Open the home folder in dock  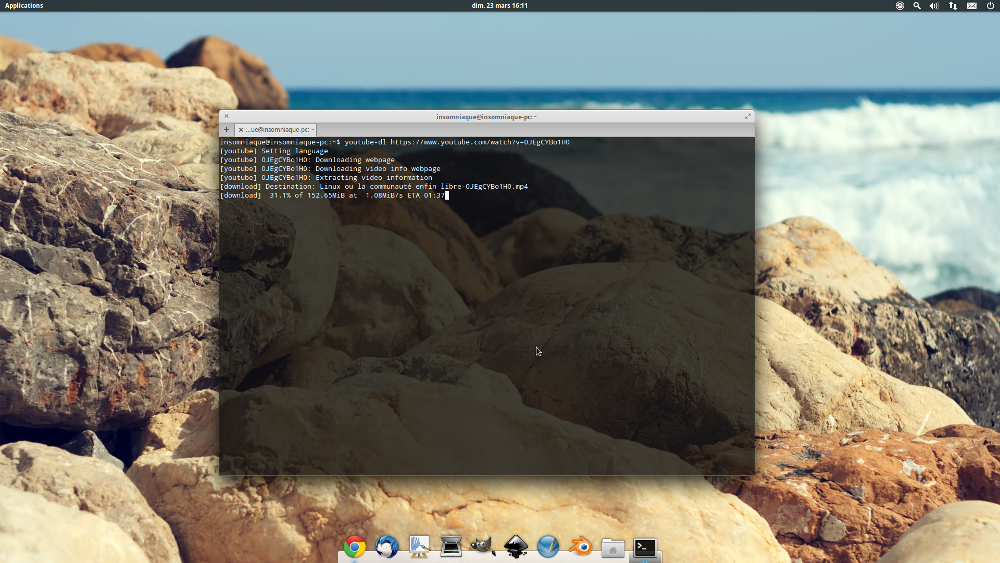click(612, 548)
